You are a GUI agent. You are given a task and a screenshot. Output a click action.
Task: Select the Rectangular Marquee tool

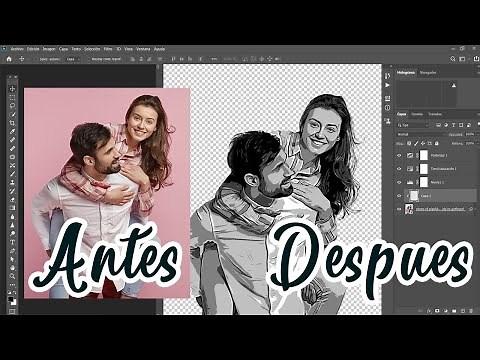point(12,97)
